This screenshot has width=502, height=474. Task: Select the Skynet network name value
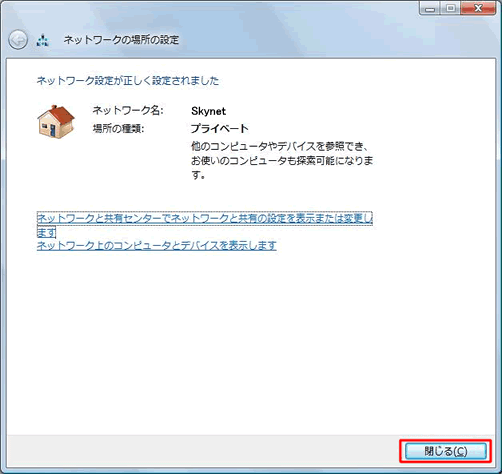(208, 111)
